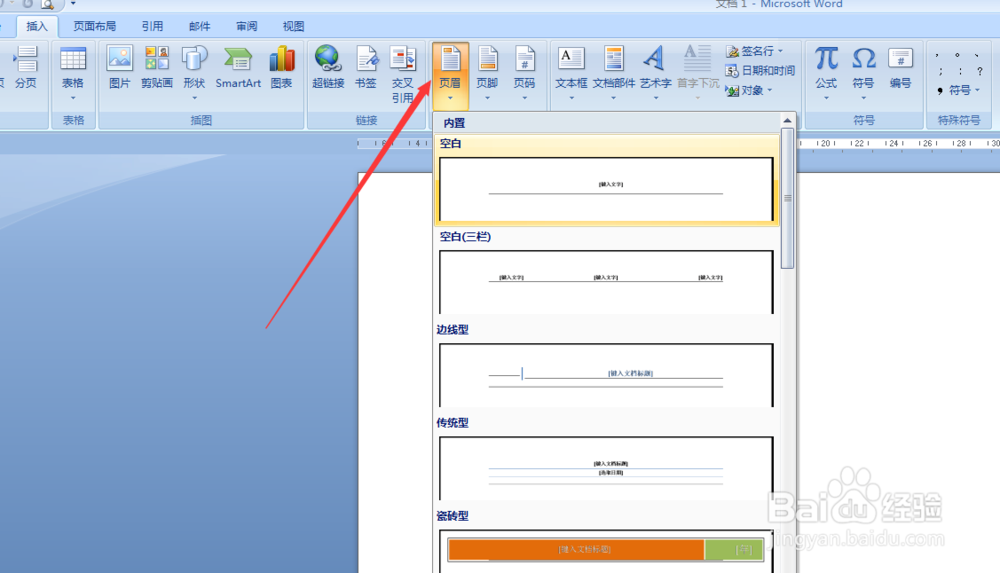The width and height of the screenshot is (1000, 573).
Task: Expand the Object (对象) dropdown arrow
Action: pos(769,91)
